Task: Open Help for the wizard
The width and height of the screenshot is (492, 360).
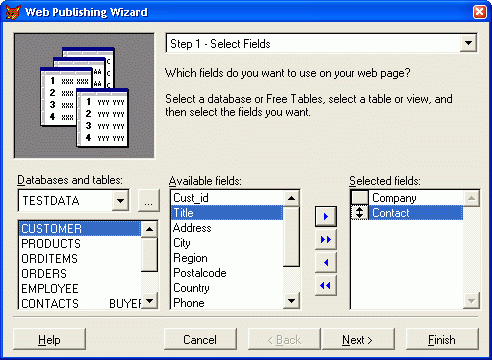Action: pos(49,340)
